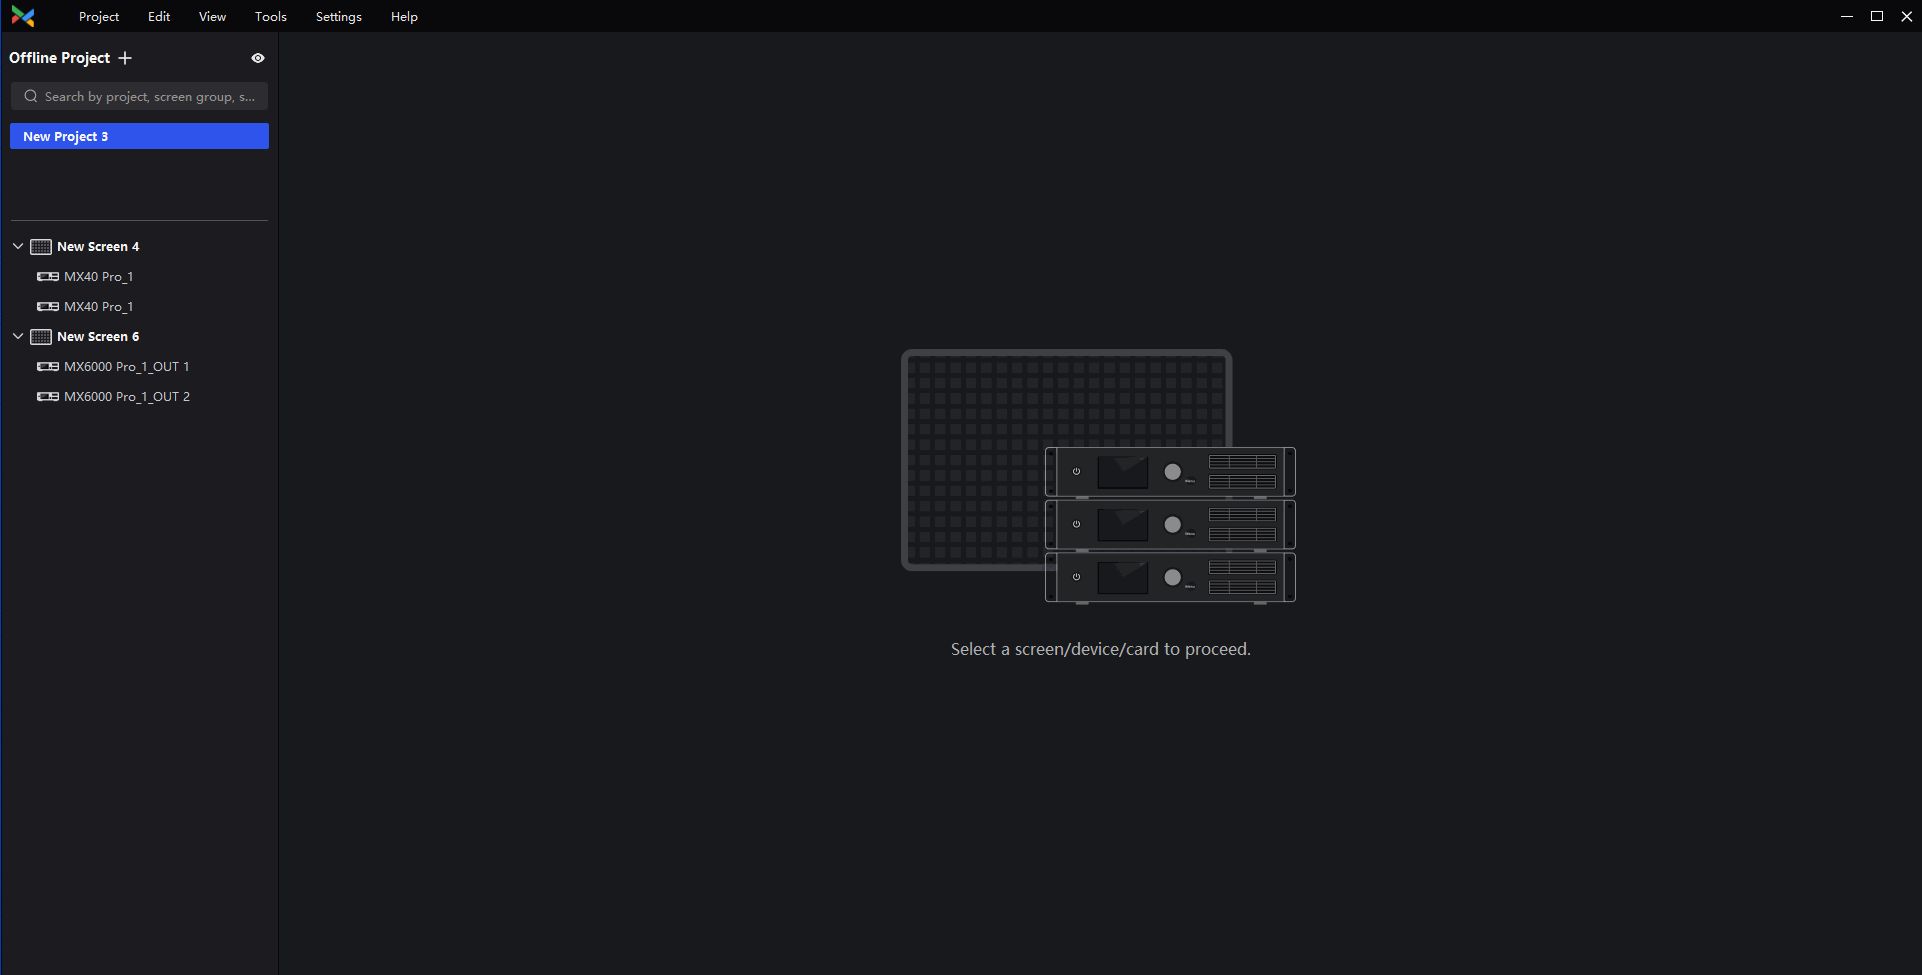1922x975 pixels.
Task: Click the search magnifier icon
Action: pos(31,96)
